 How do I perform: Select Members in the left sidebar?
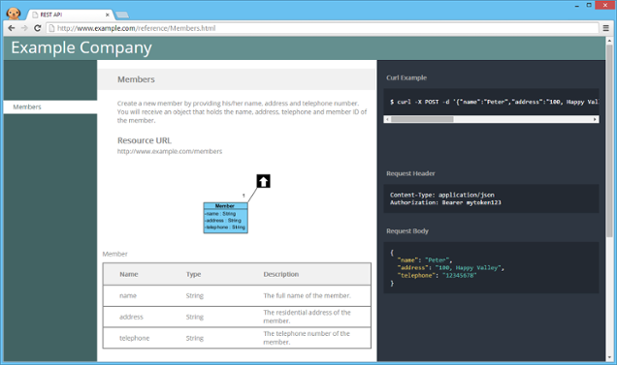point(50,107)
